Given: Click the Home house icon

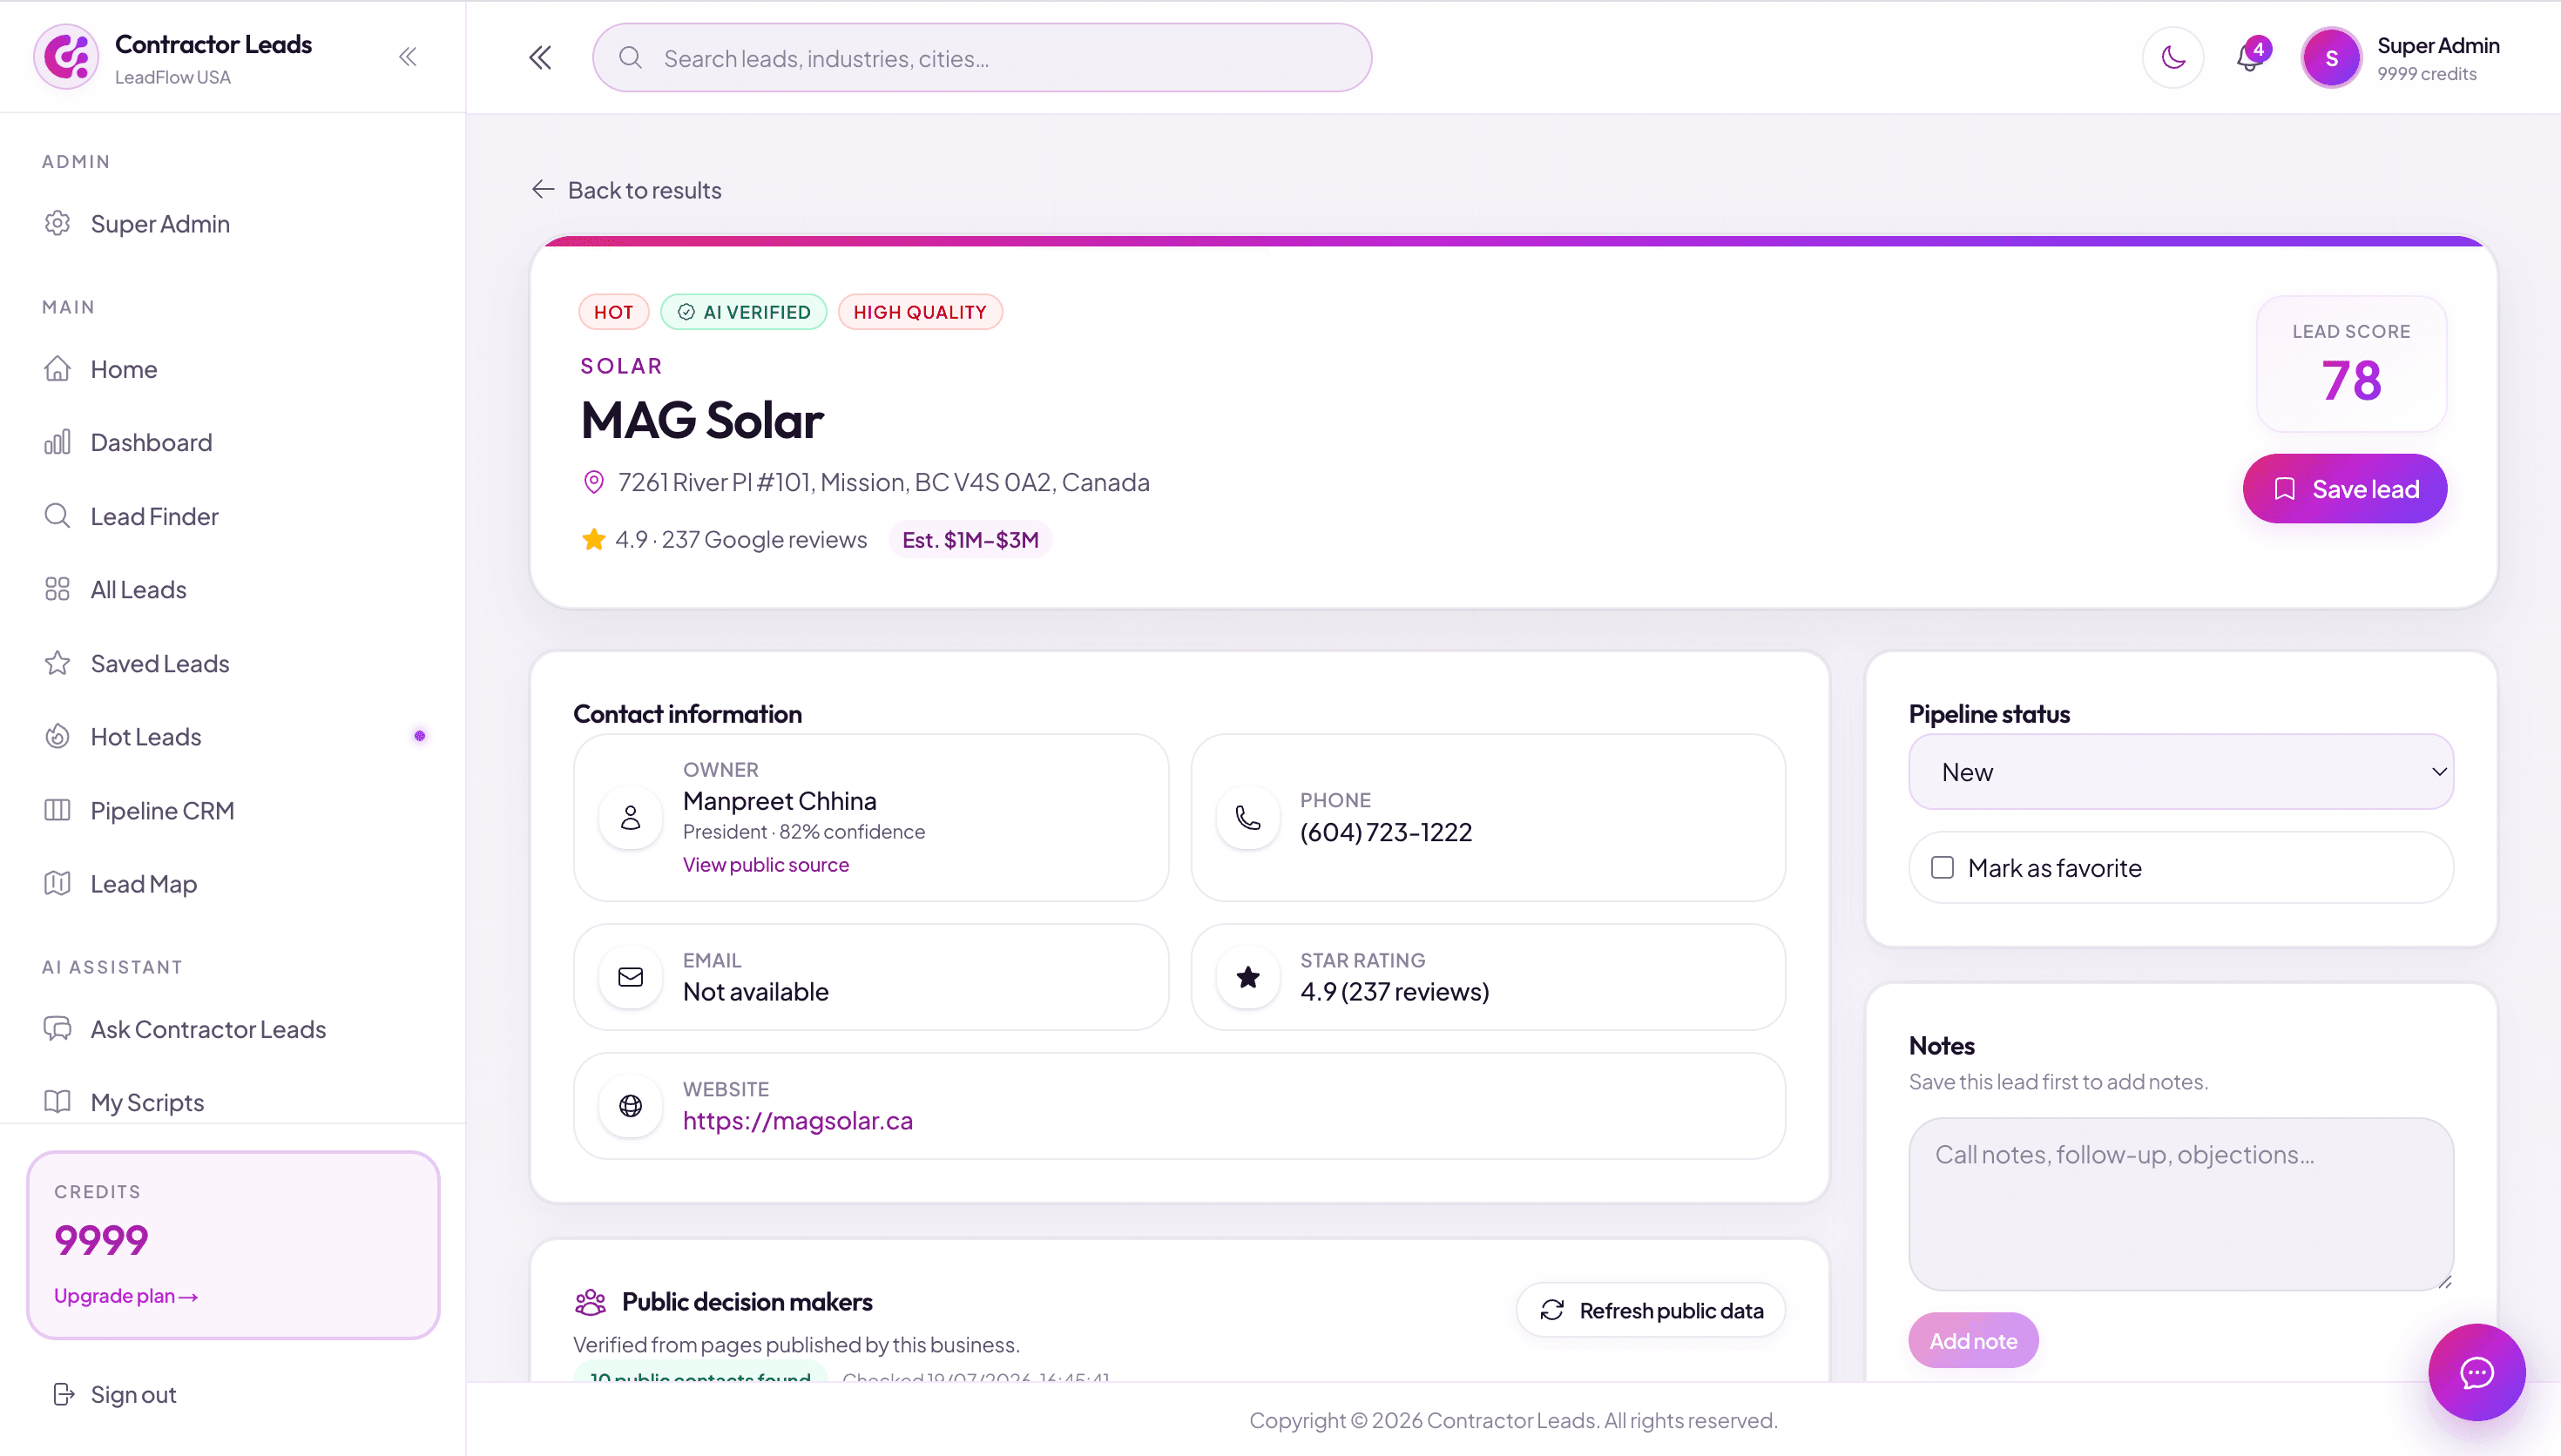Looking at the screenshot, I should point(58,369).
